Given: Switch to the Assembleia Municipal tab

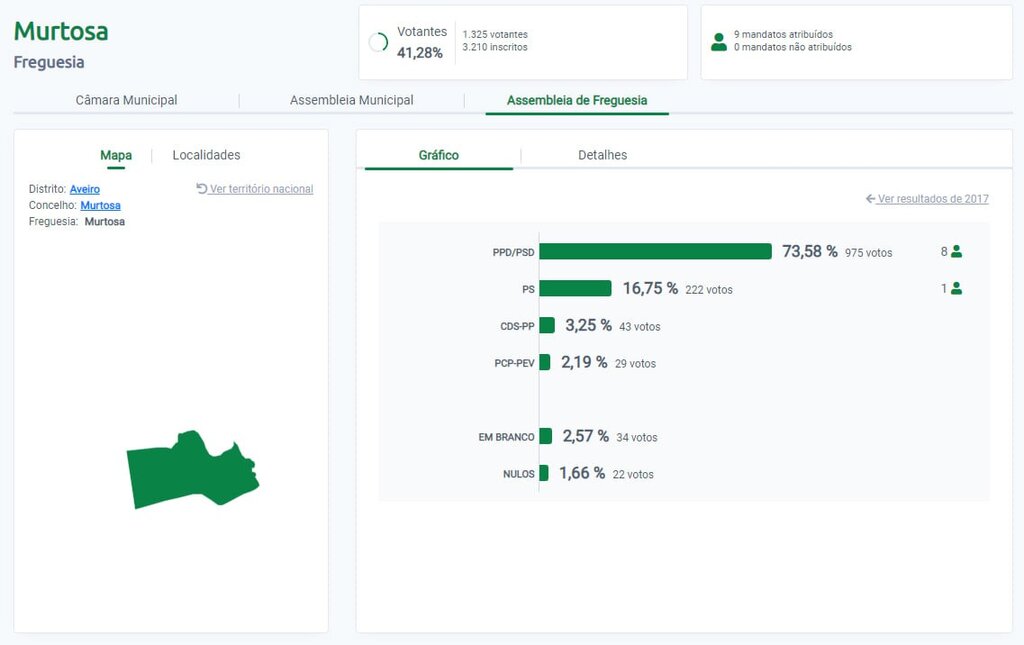Looking at the screenshot, I should click(351, 100).
